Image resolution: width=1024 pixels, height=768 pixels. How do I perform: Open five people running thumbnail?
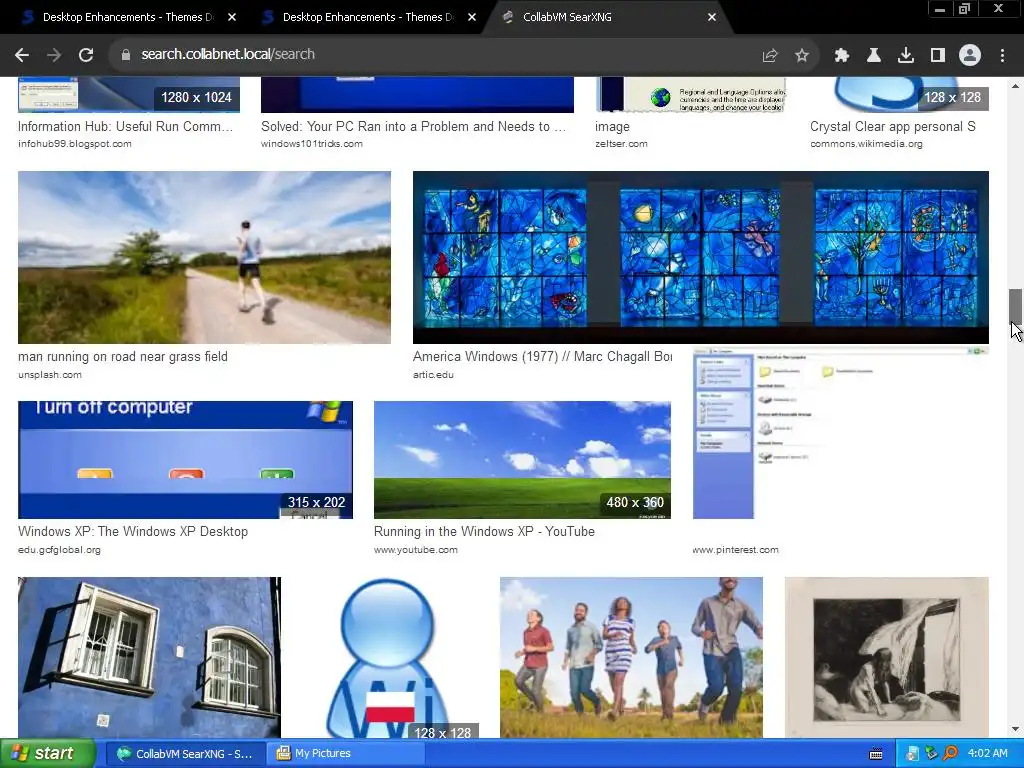click(632, 657)
